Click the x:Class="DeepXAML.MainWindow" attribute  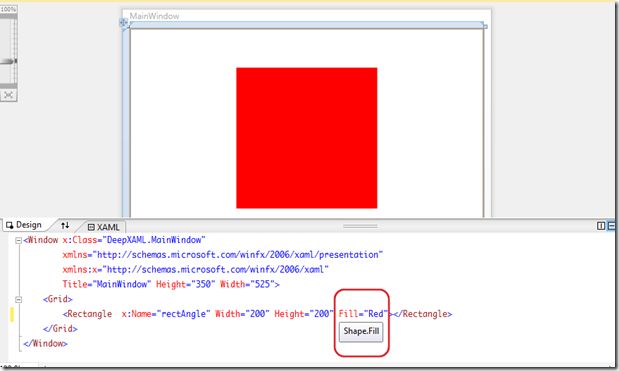[x=134, y=240]
